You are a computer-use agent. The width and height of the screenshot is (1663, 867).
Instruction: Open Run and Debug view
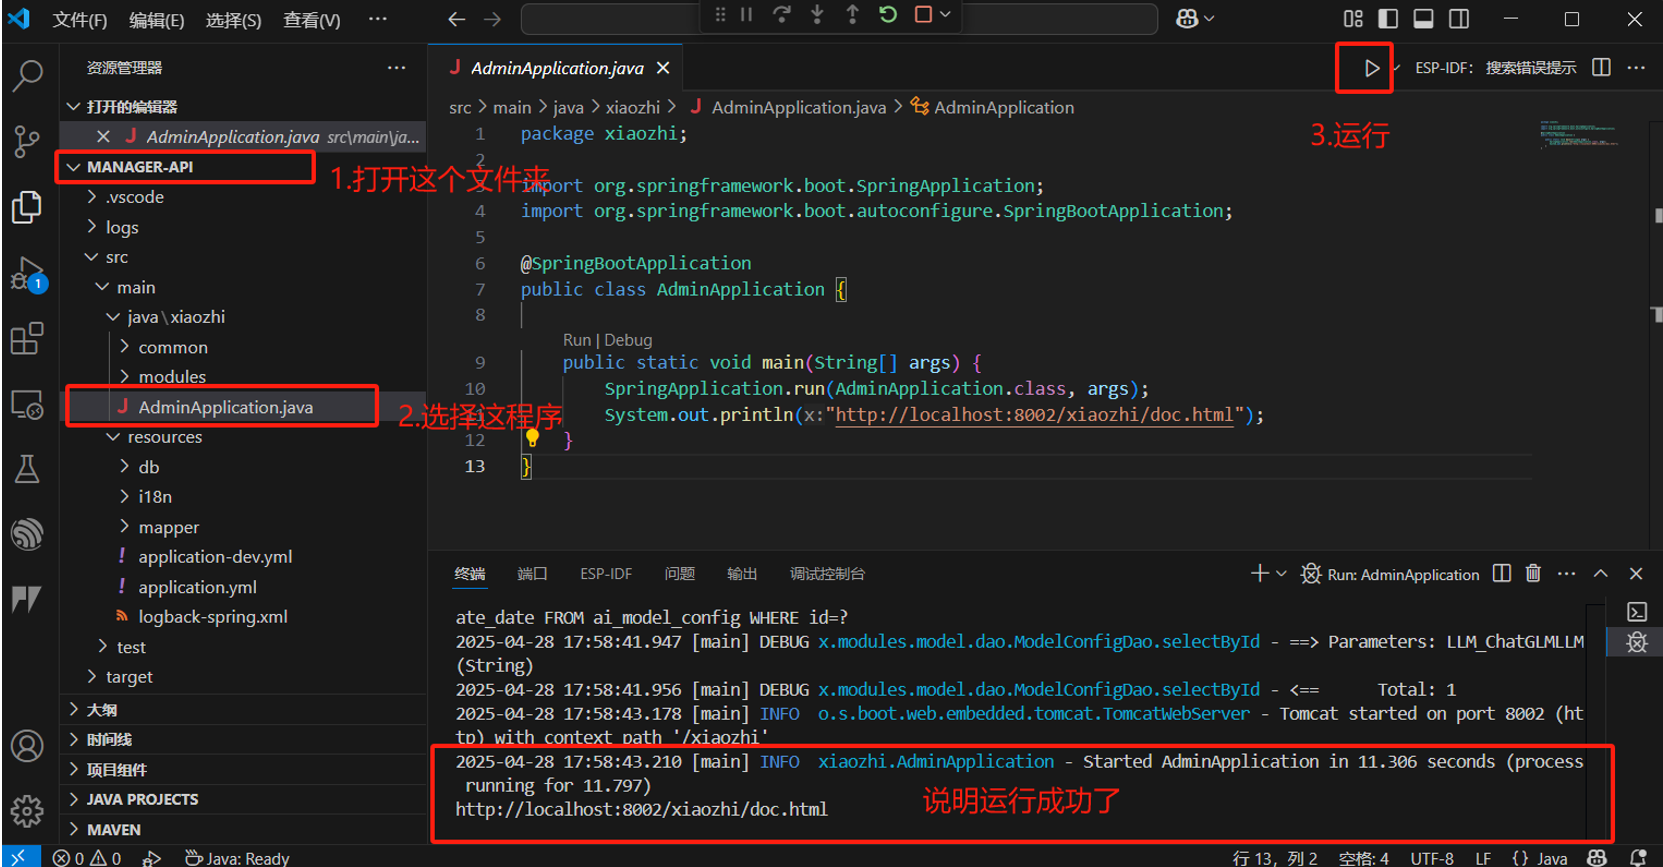pyautogui.click(x=27, y=273)
